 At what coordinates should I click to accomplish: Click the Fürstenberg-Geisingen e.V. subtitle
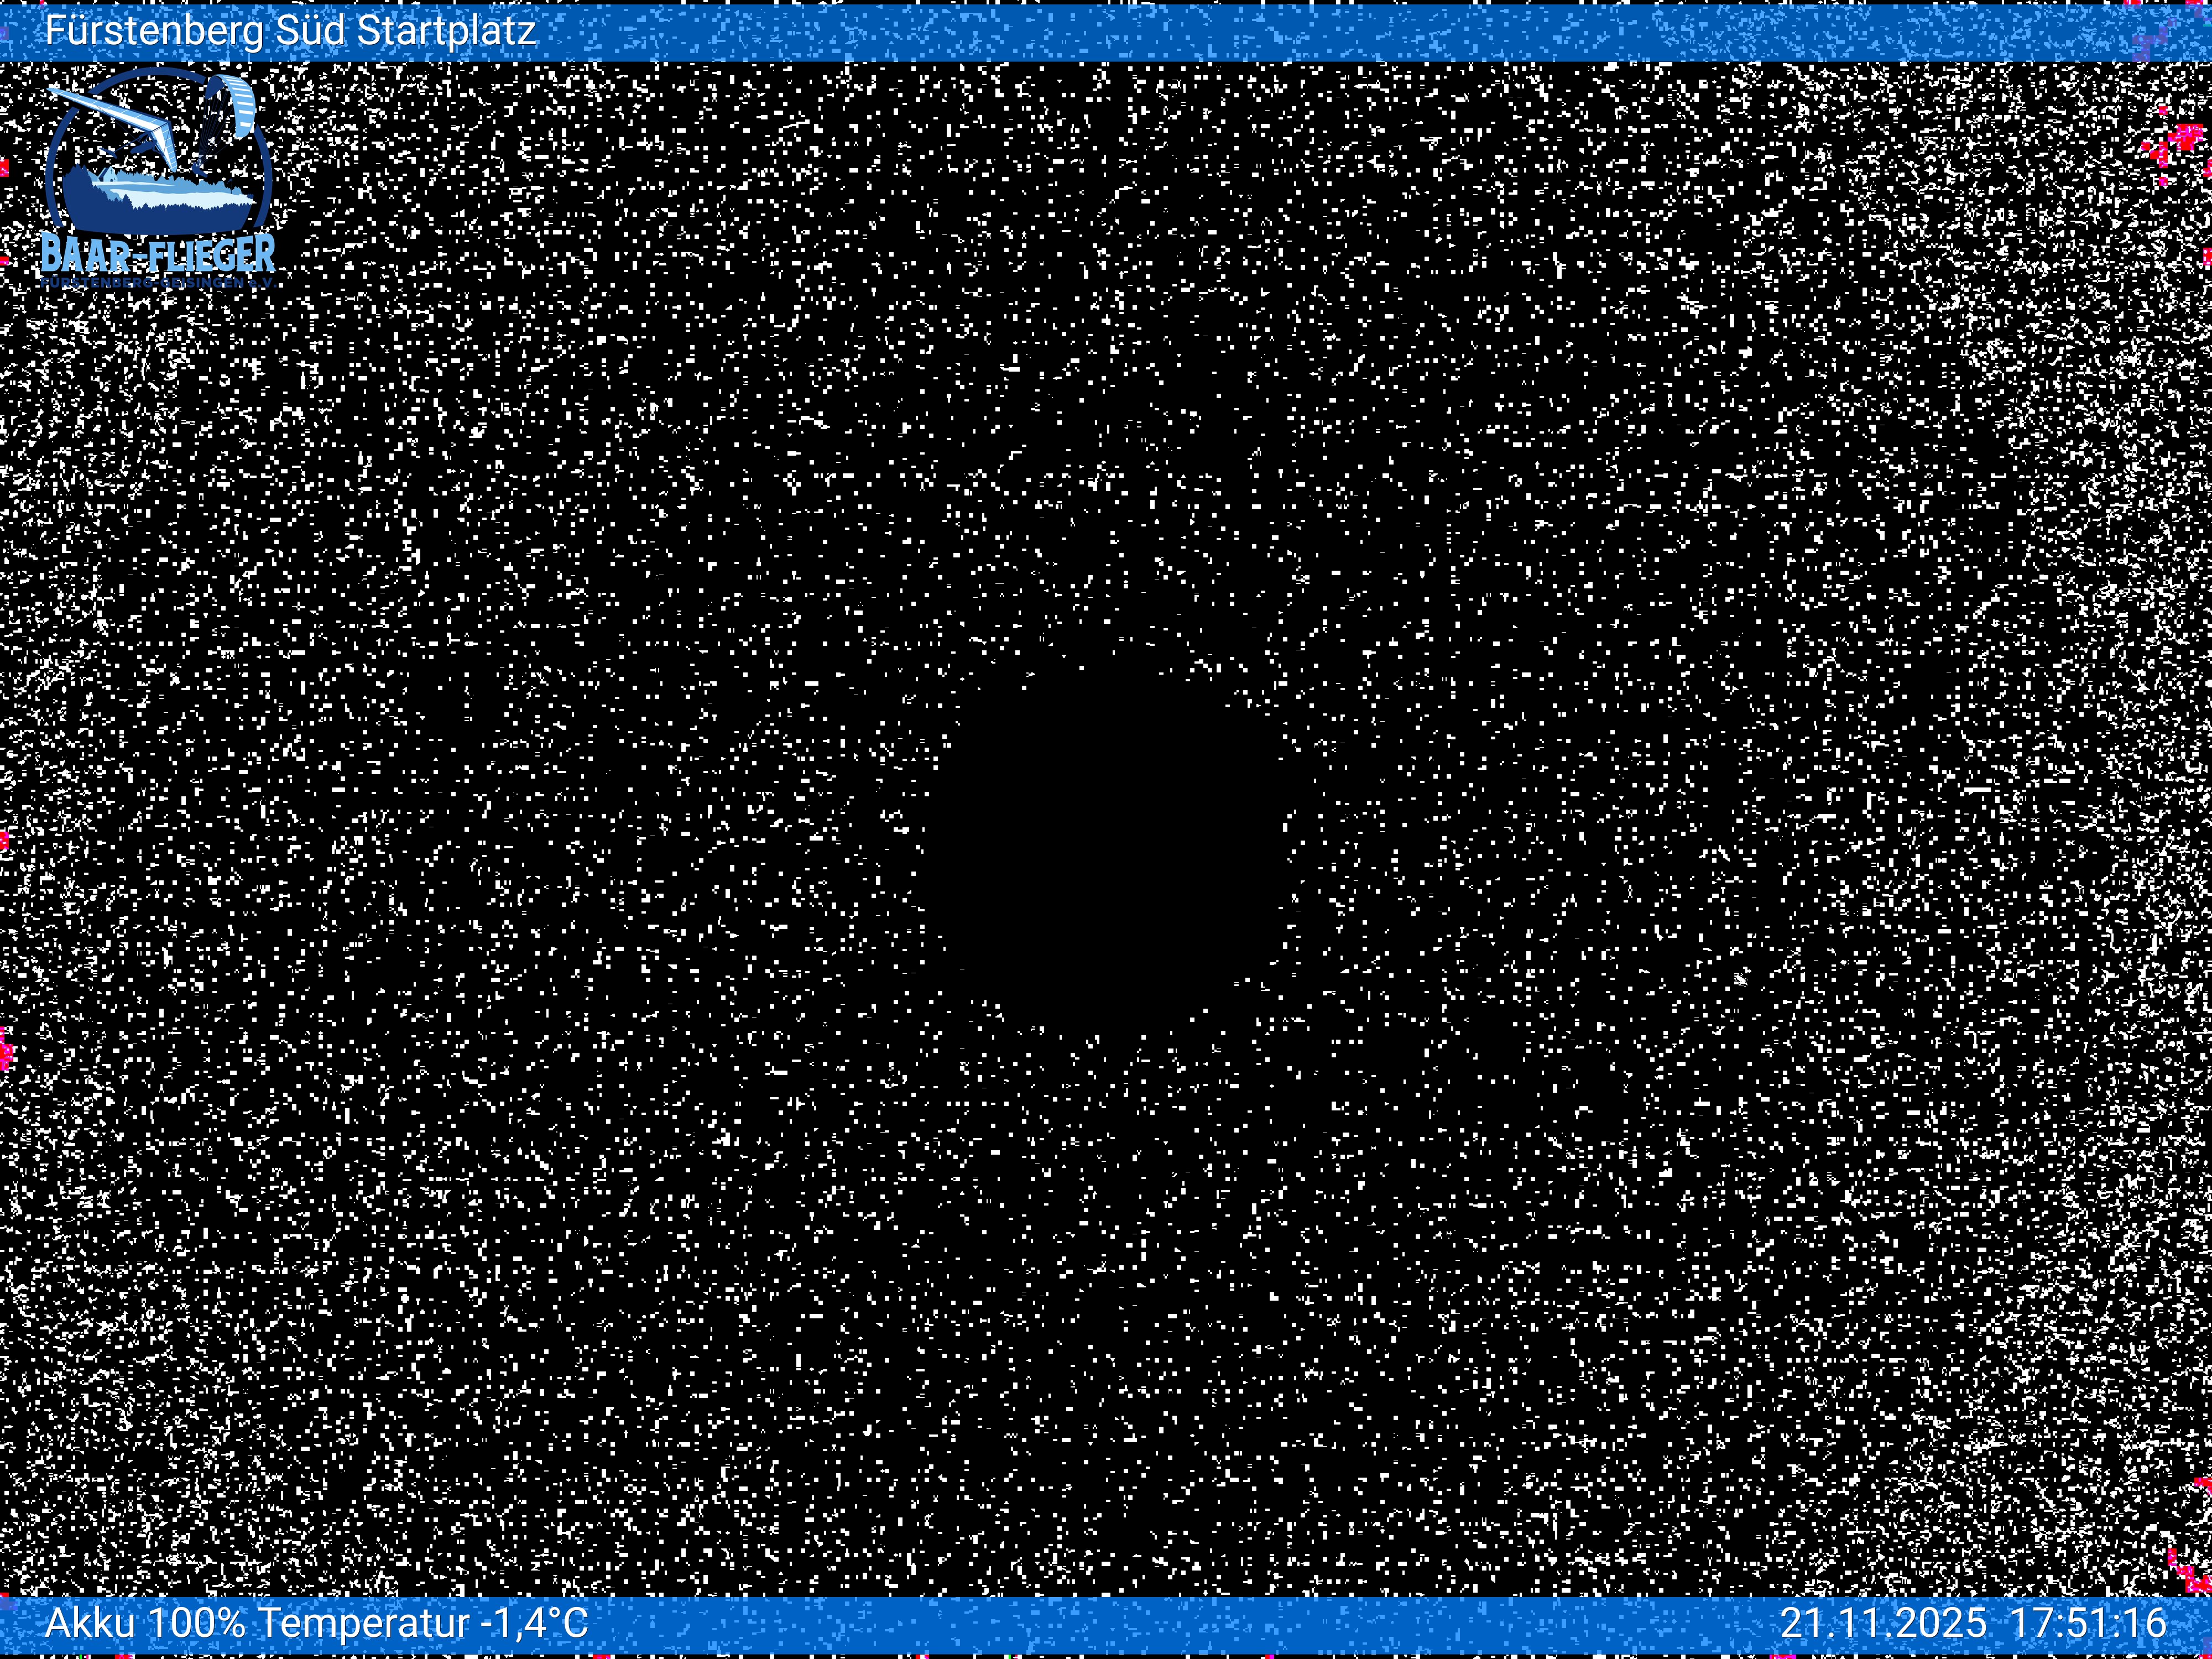click(x=158, y=283)
